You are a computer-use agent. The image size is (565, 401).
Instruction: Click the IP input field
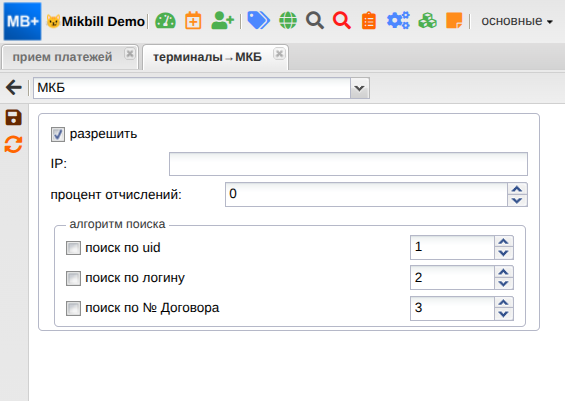coord(348,164)
